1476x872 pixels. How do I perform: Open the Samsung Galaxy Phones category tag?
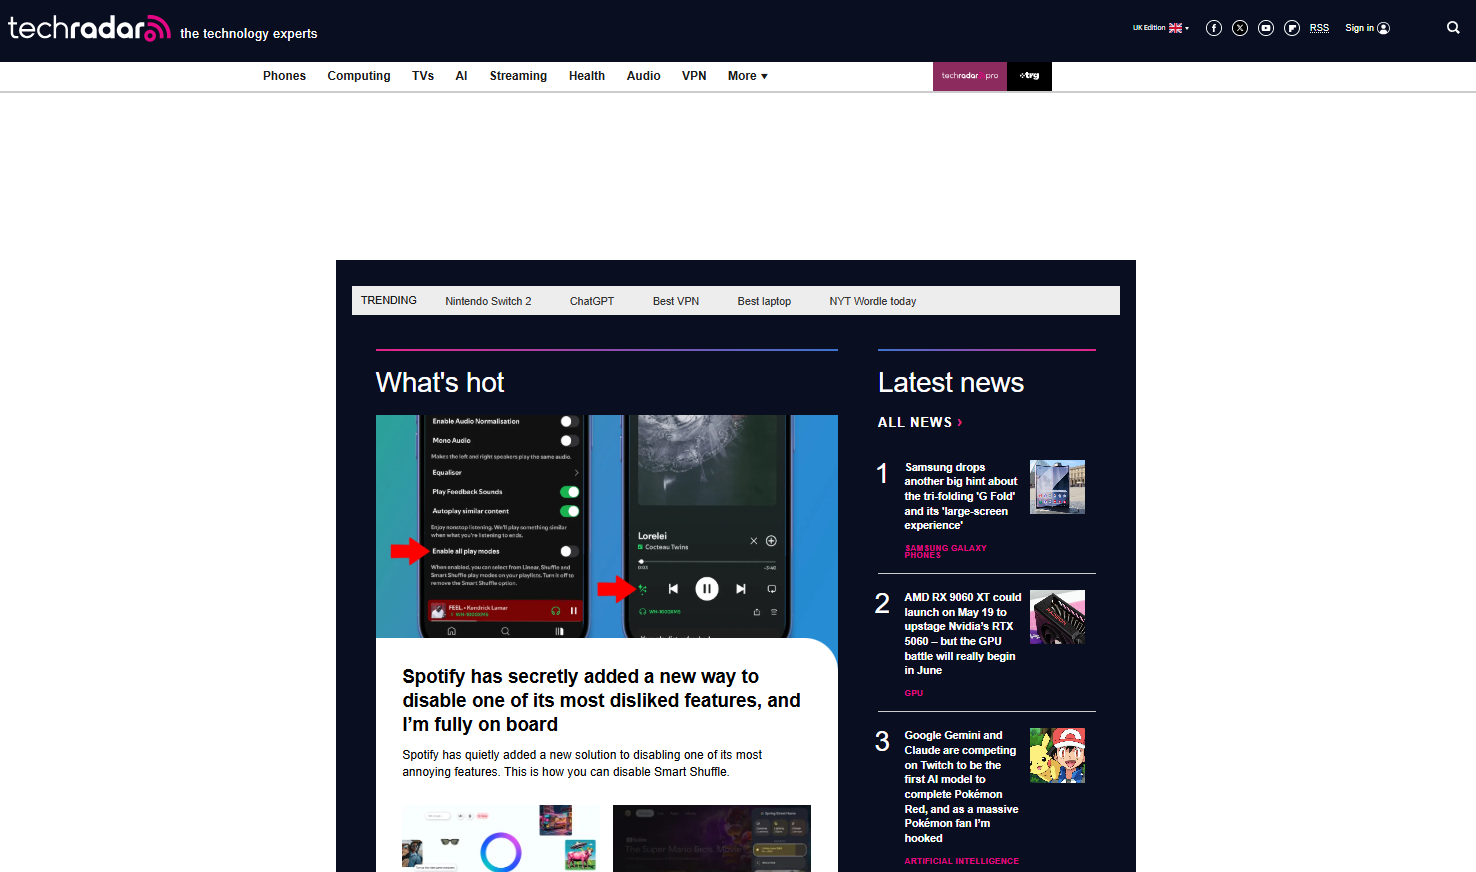point(945,551)
